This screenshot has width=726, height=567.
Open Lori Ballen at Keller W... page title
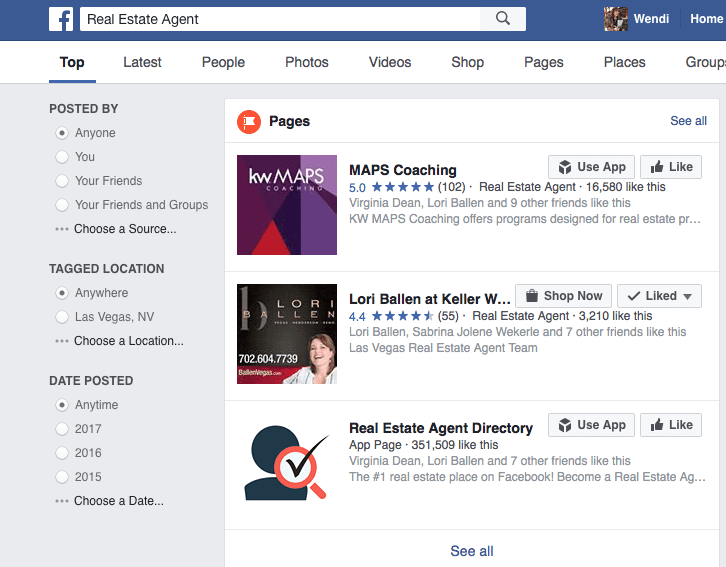tap(430, 299)
